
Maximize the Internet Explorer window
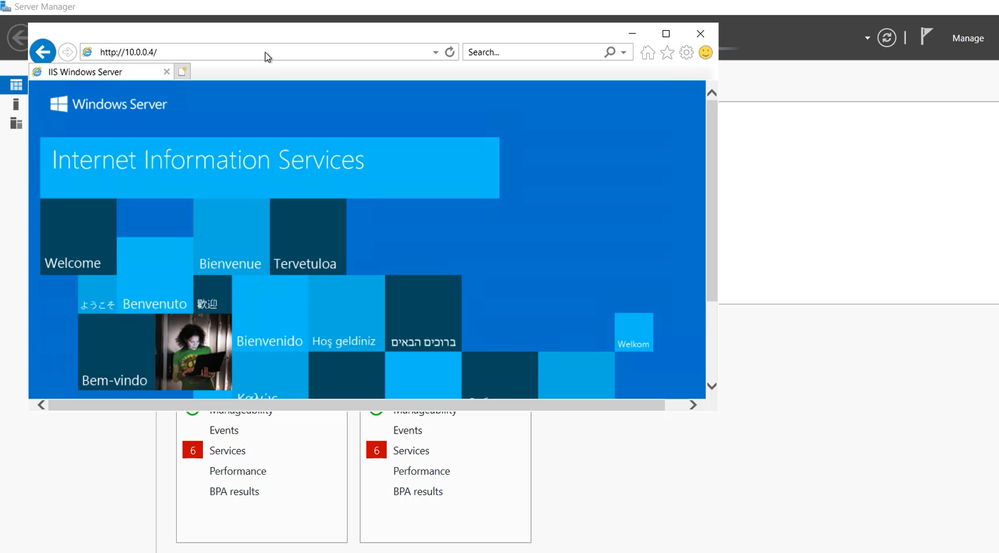pos(666,33)
